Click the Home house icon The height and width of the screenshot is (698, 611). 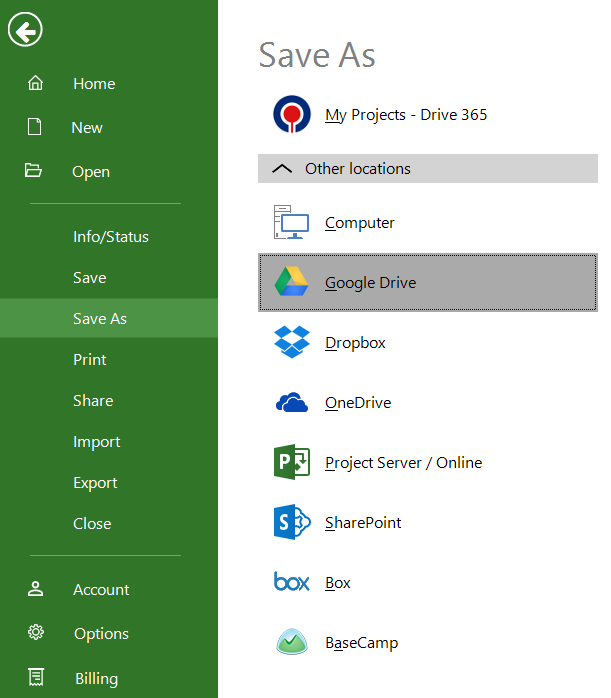[x=36, y=83]
